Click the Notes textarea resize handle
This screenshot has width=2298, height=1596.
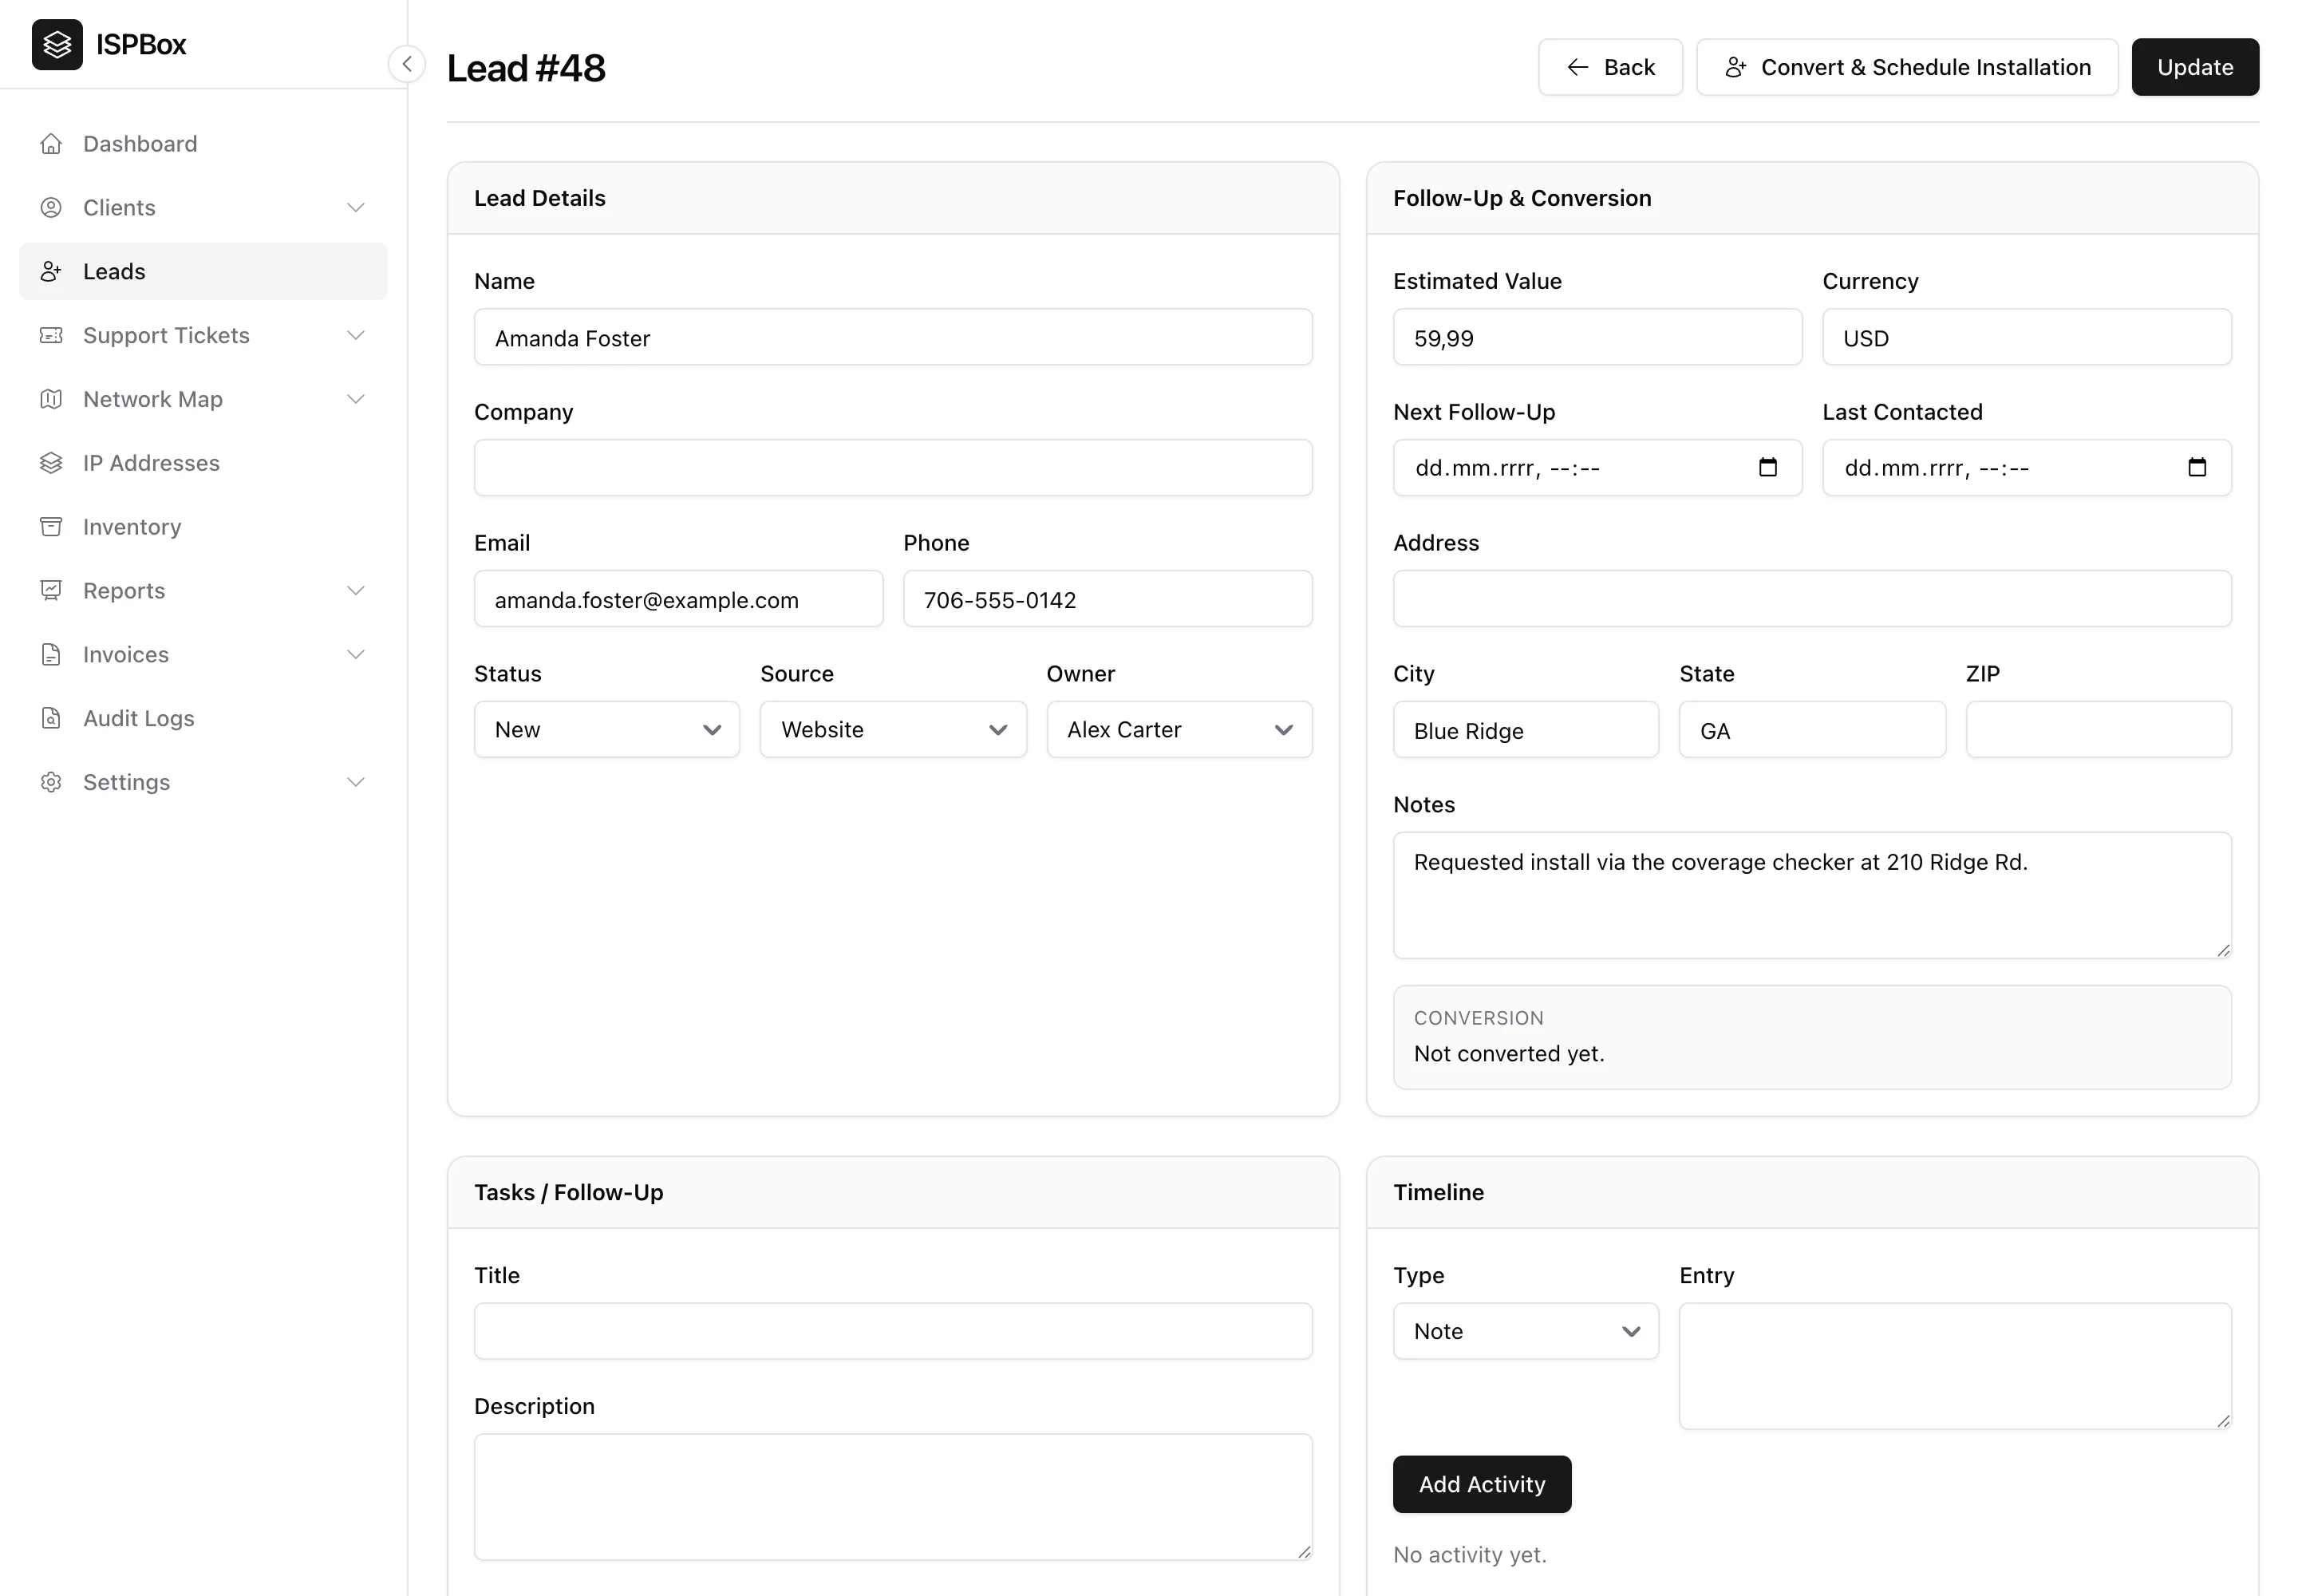point(2222,950)
